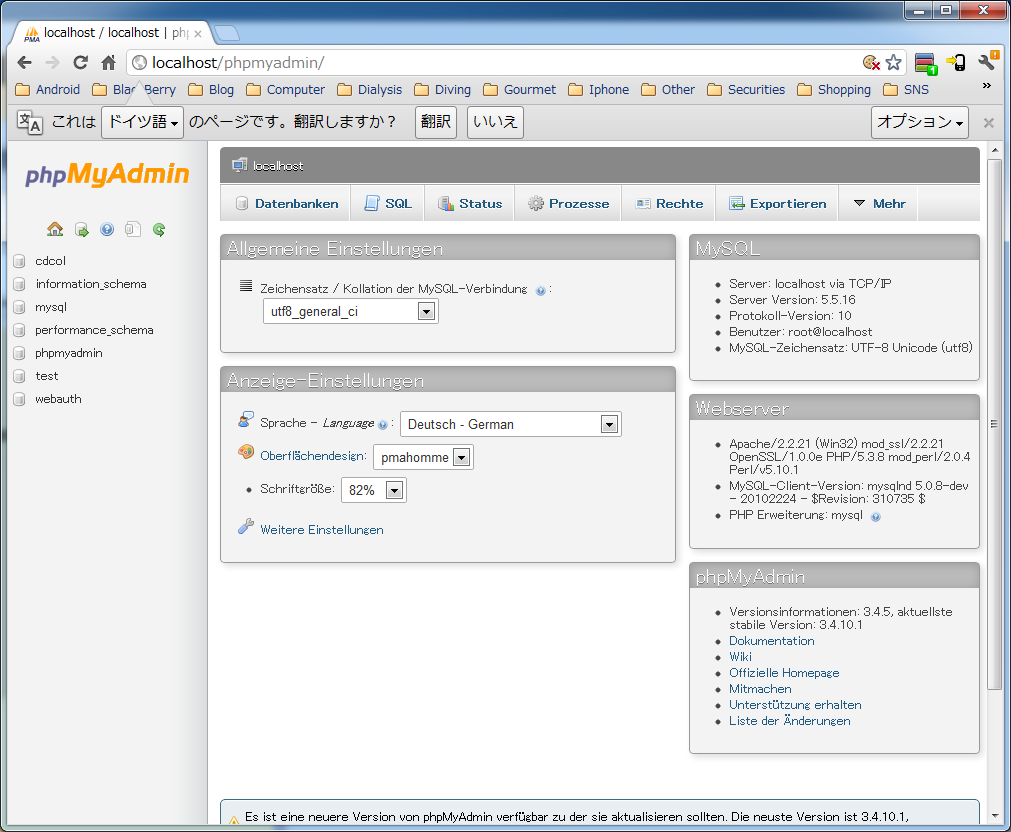Click the page document icon in the sidebar toolbar

[x=133, y=229]
